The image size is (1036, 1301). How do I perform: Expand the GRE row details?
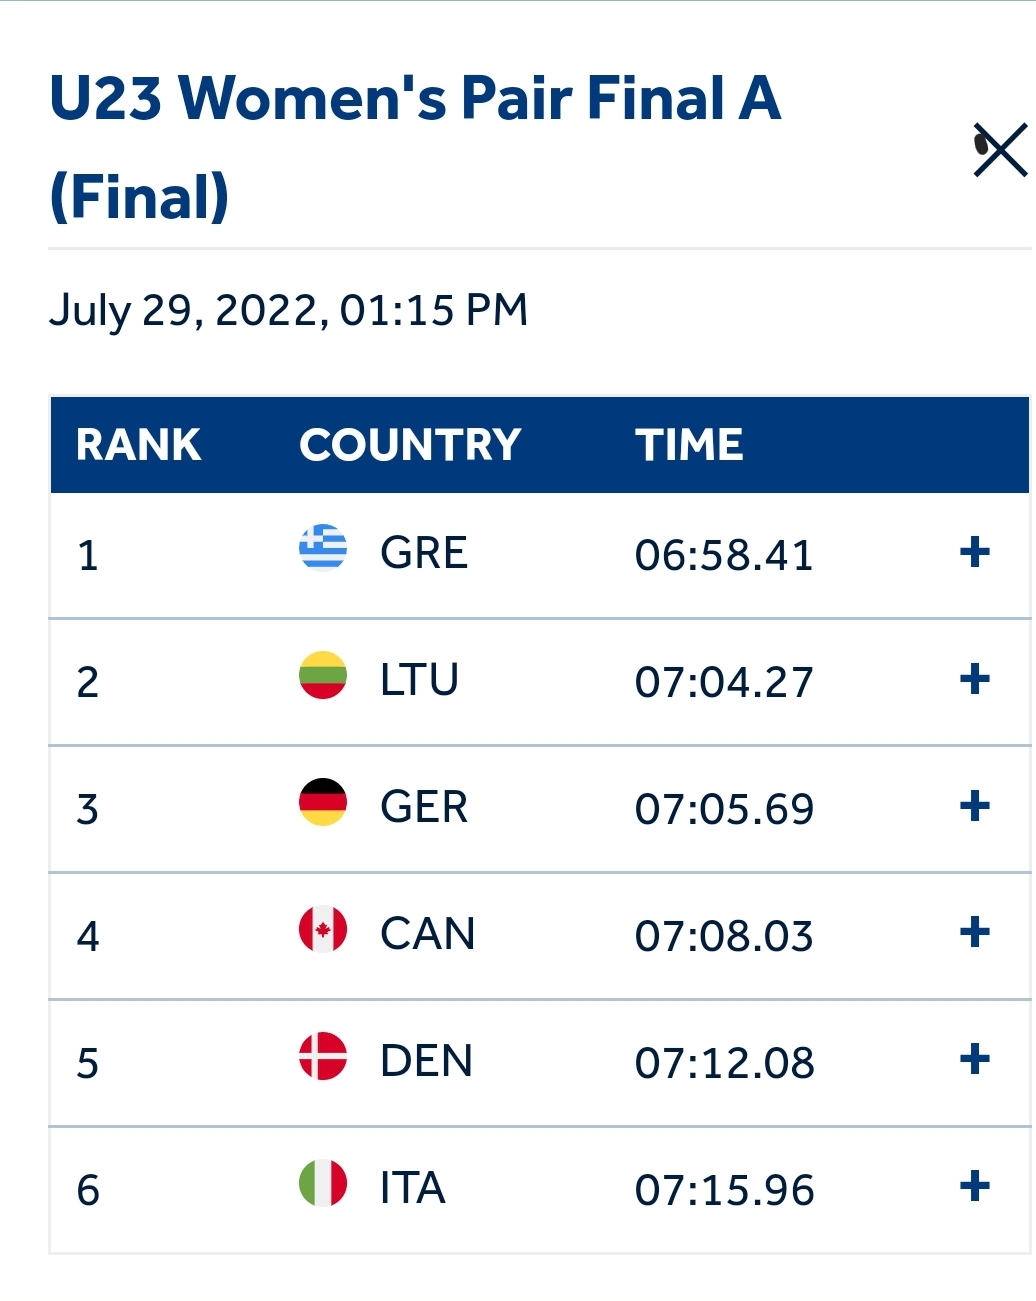click(974, 552)
